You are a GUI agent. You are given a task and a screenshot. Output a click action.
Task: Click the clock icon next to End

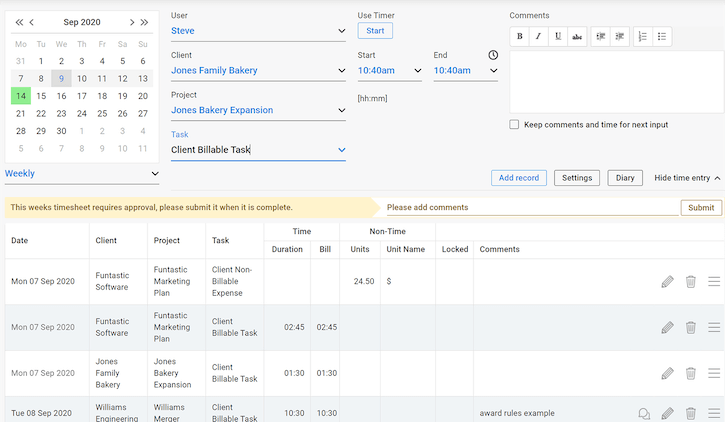(x=493, y=55)
